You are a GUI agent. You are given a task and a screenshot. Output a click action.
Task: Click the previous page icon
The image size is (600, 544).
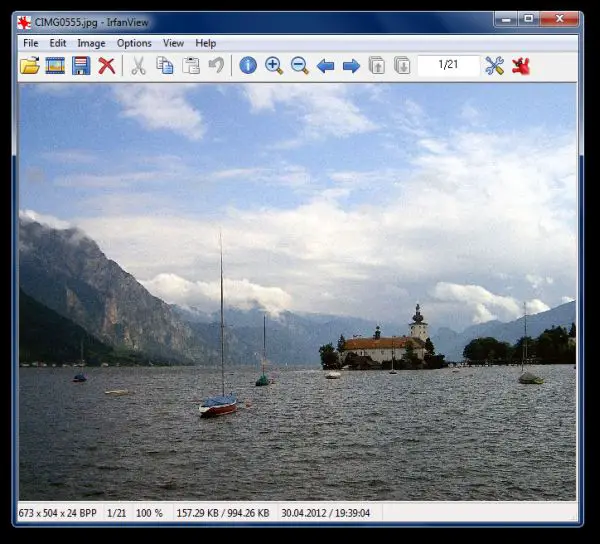(x=377, y=65)
